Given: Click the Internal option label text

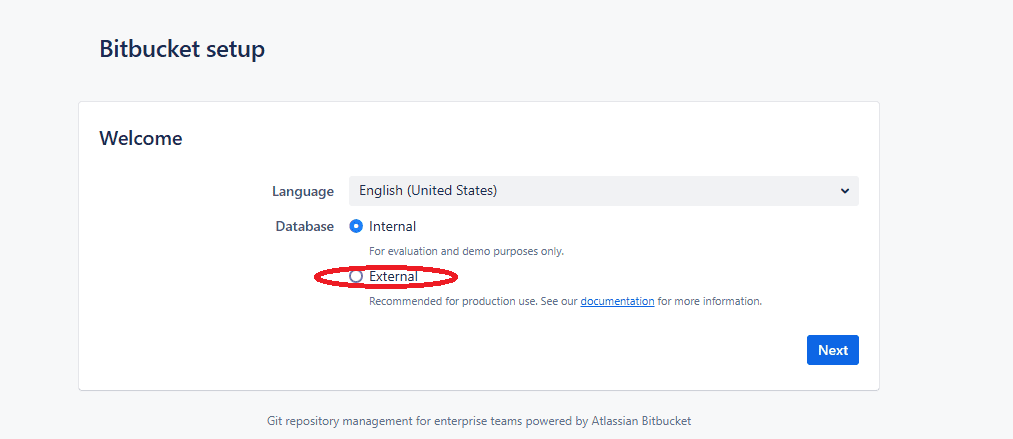Looking at the screenshot, I should pos(392,226).
